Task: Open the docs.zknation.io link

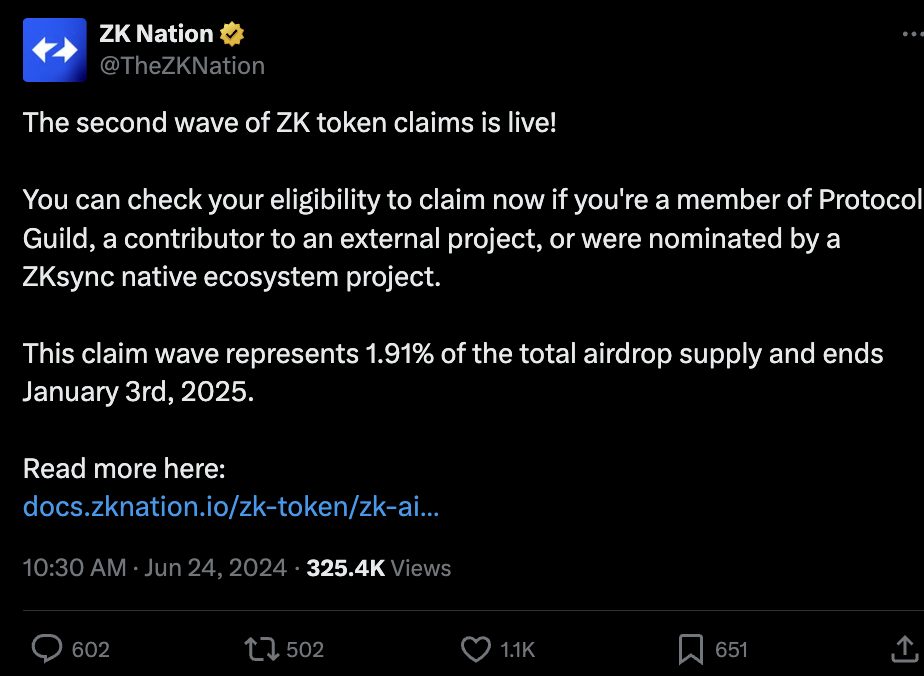Action: coord(231,507)
